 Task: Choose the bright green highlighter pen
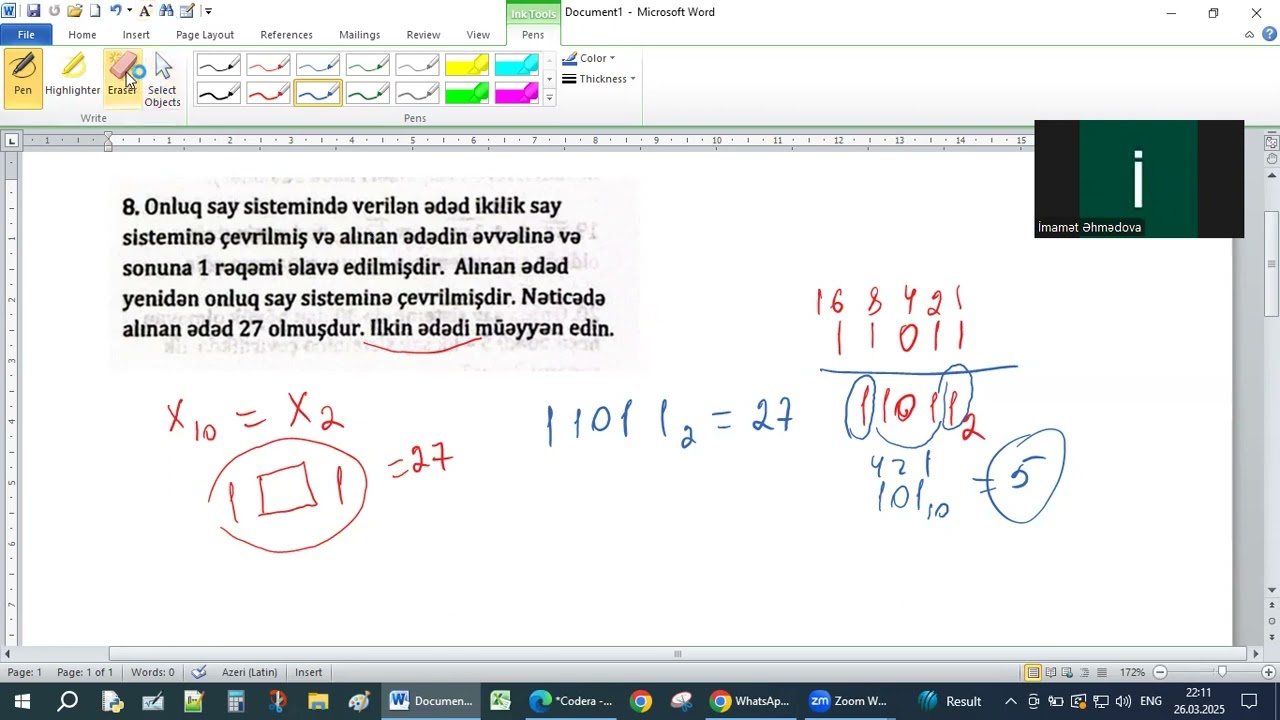[467, 93]
